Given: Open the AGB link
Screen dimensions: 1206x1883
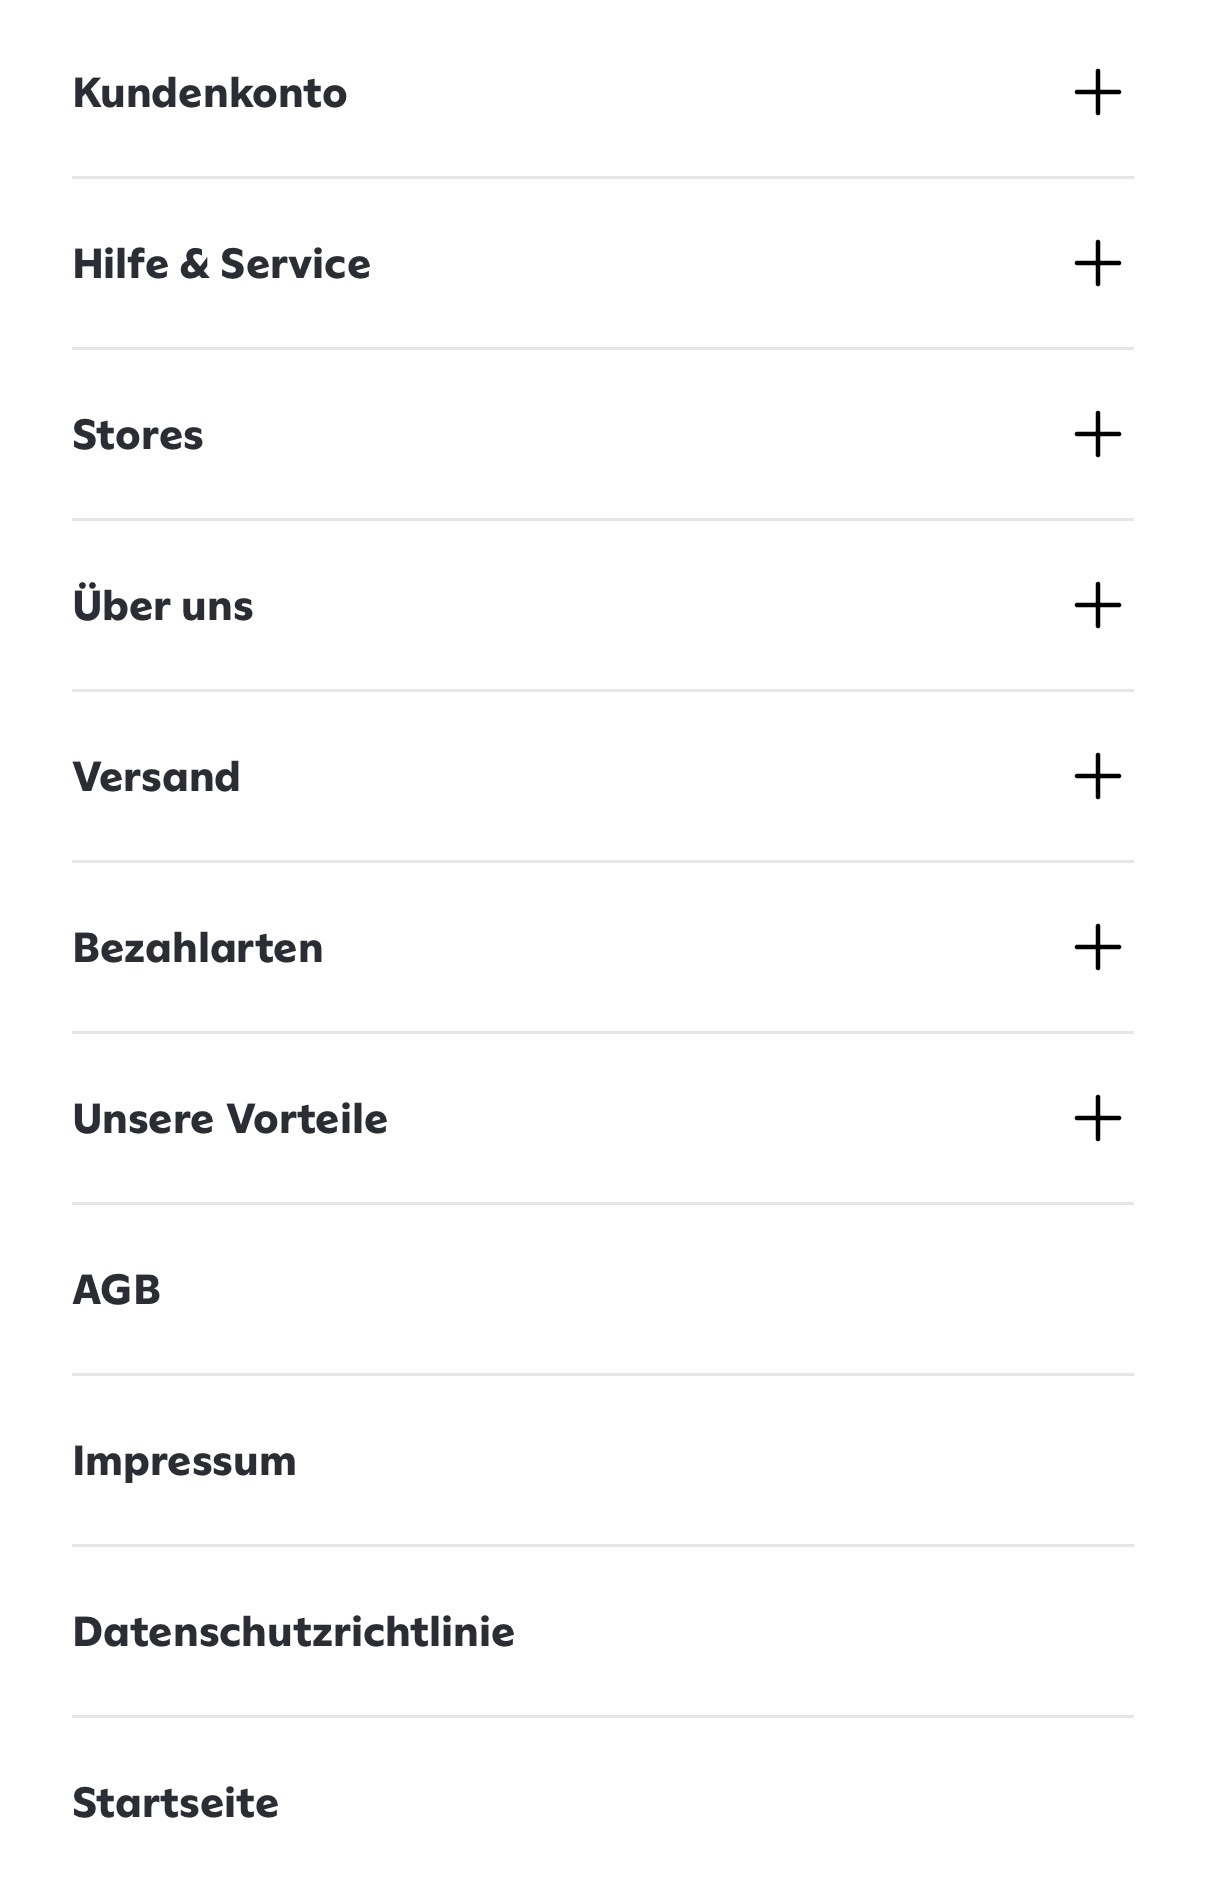Looking at the screenshot, I should pos(117,1290).
